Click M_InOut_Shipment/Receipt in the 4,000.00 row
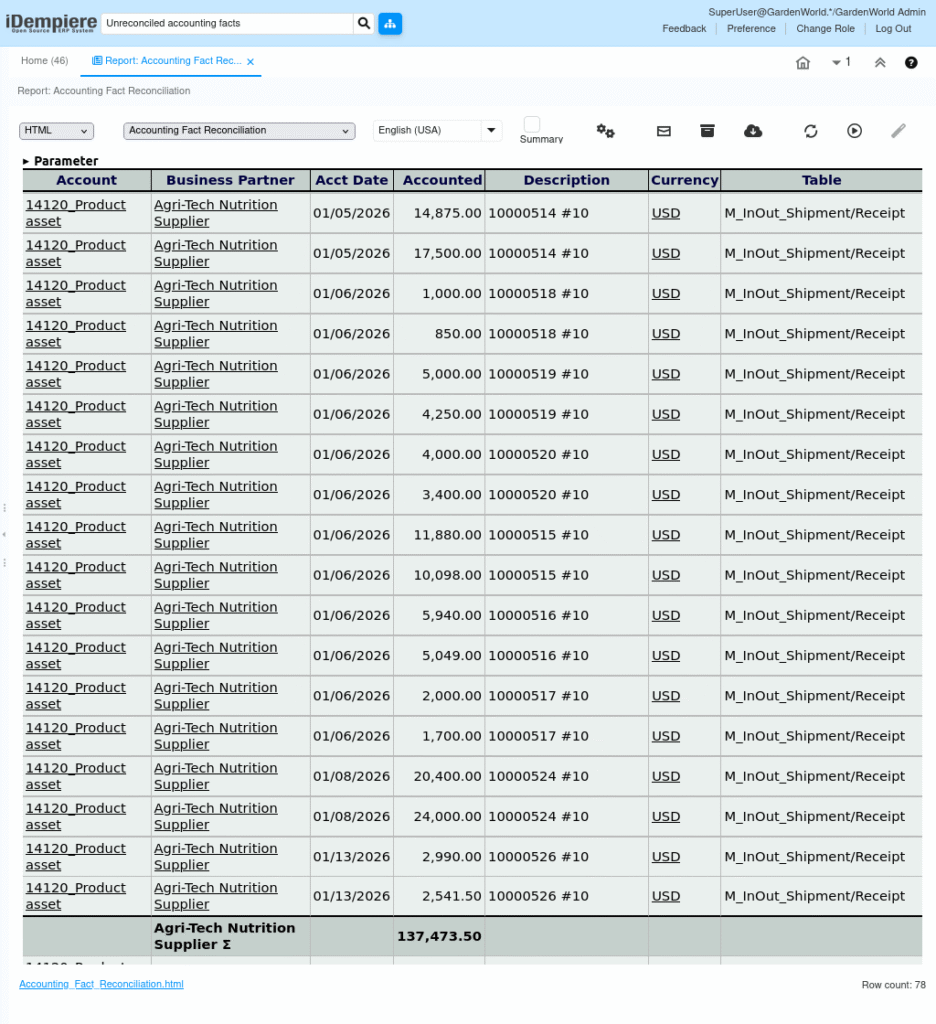 (815, 455)
